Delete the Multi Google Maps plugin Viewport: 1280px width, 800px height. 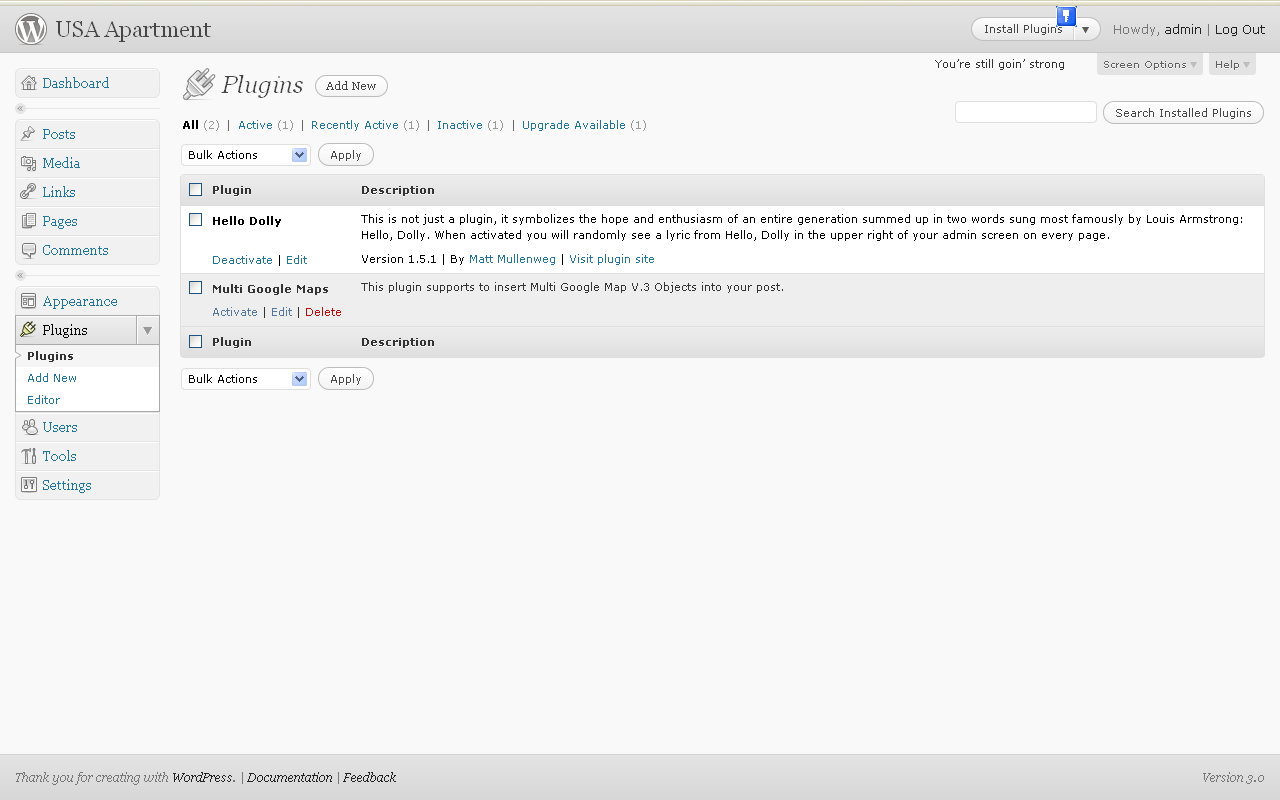(323, 312)
